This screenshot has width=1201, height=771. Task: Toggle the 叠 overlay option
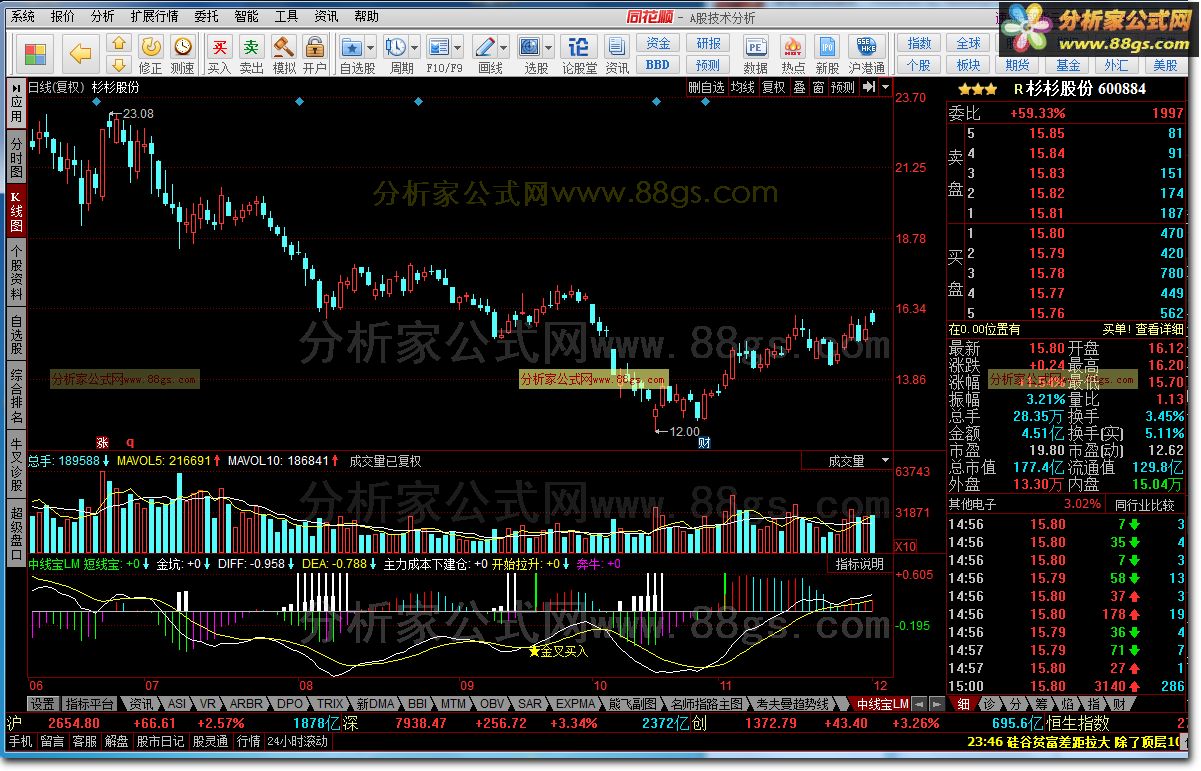click(x=799, y=87)
